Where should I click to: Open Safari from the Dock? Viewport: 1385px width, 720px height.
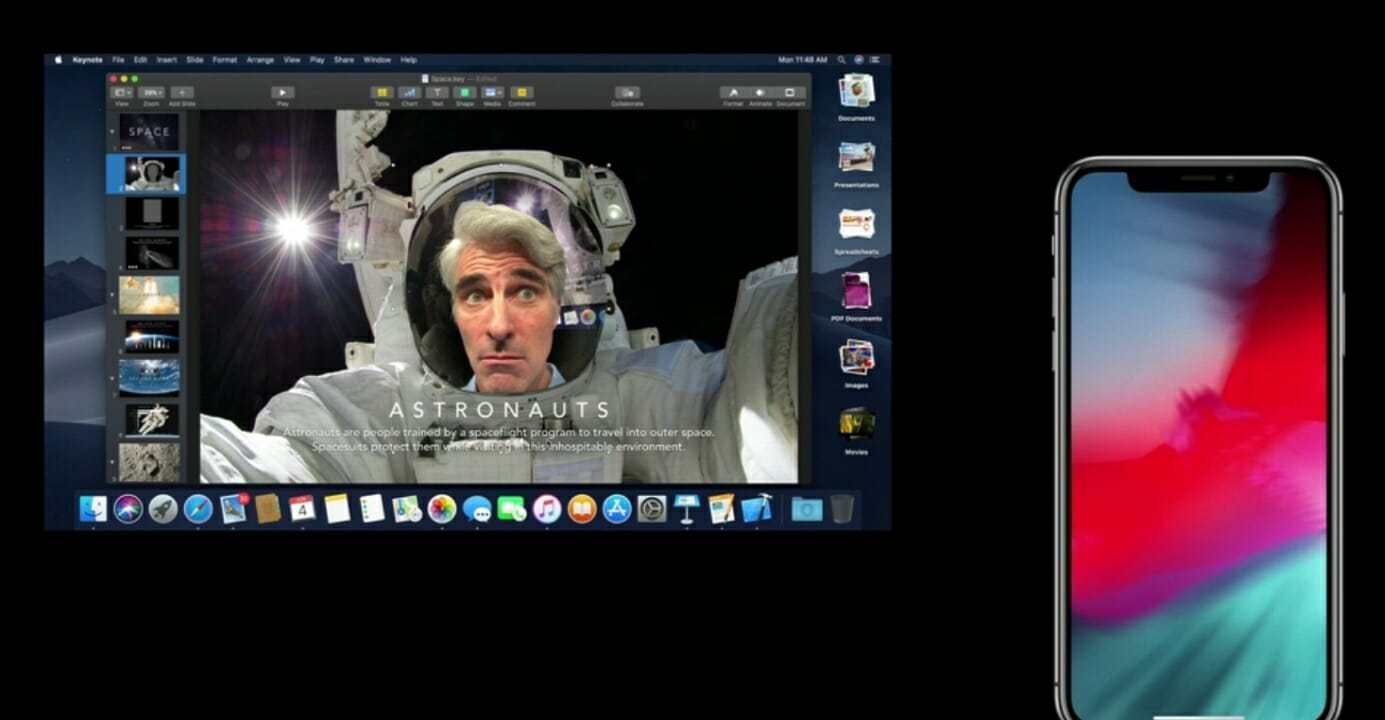click(x=198, y=509)
